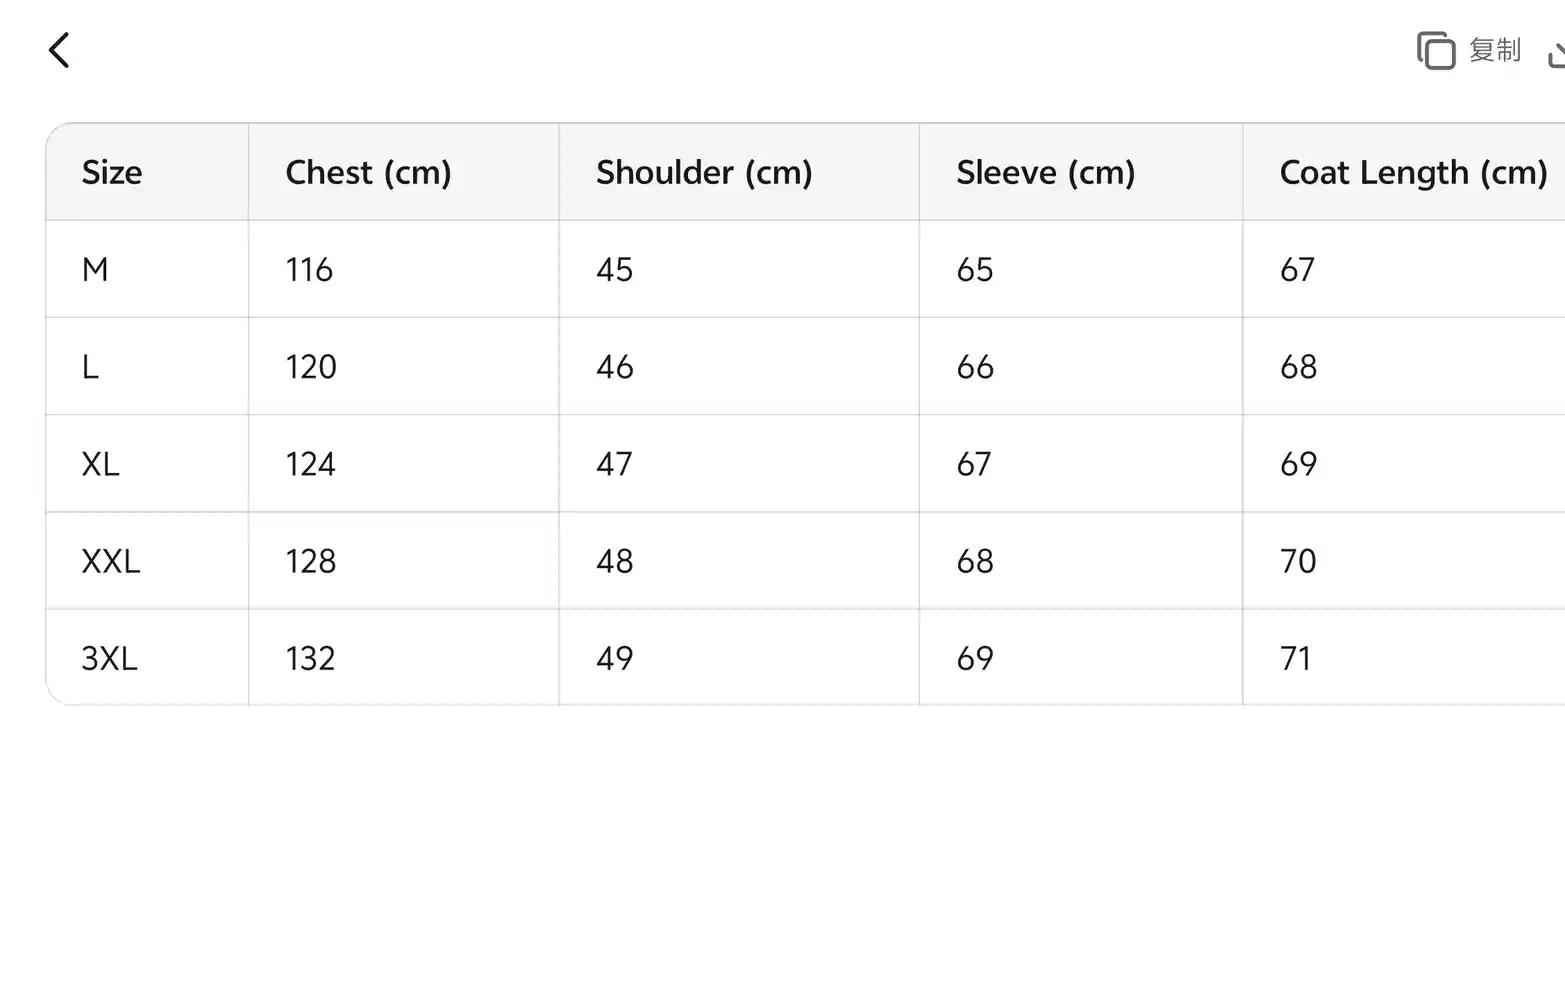Select the Size column header
This screenshot has height=1000, width=1565.
point(112,172)
